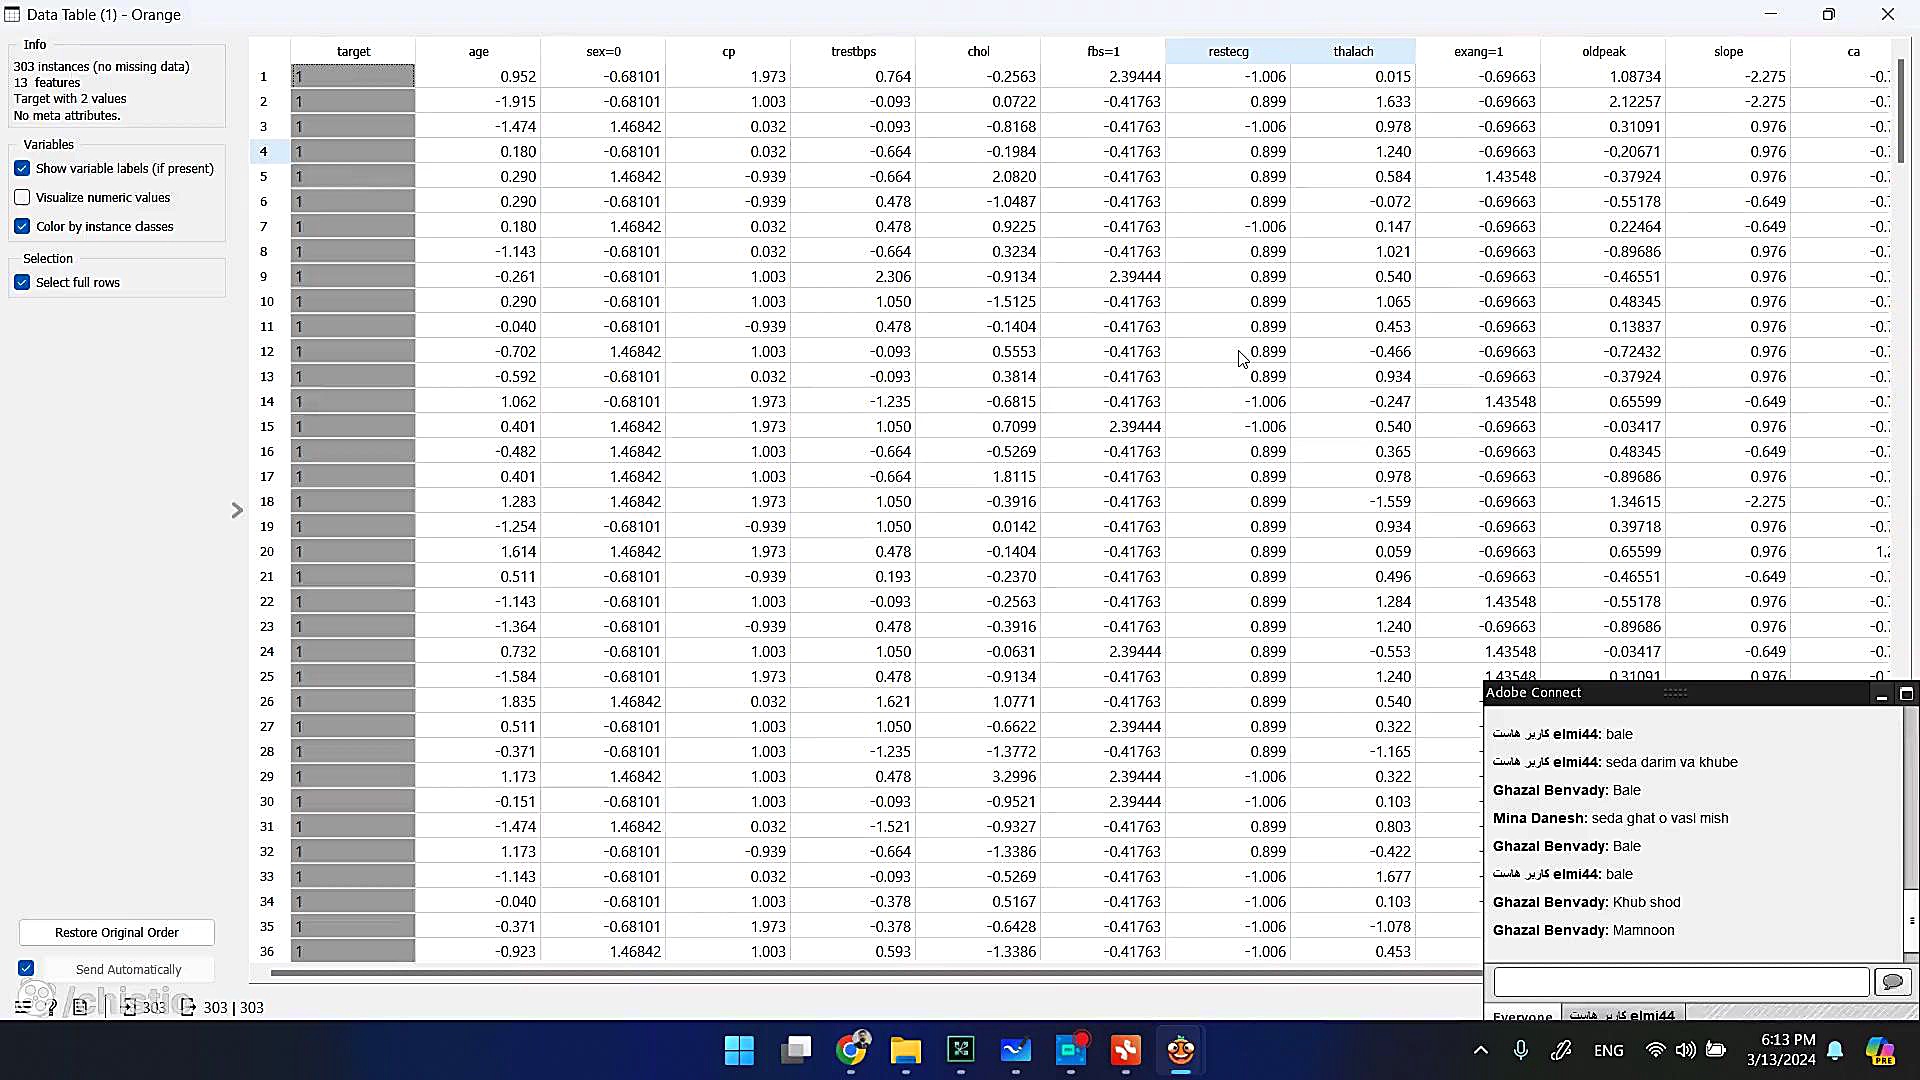Uncheck Color by instance classes
The width and height of the screenshot is (1920, 1080).
coord(22,226)
